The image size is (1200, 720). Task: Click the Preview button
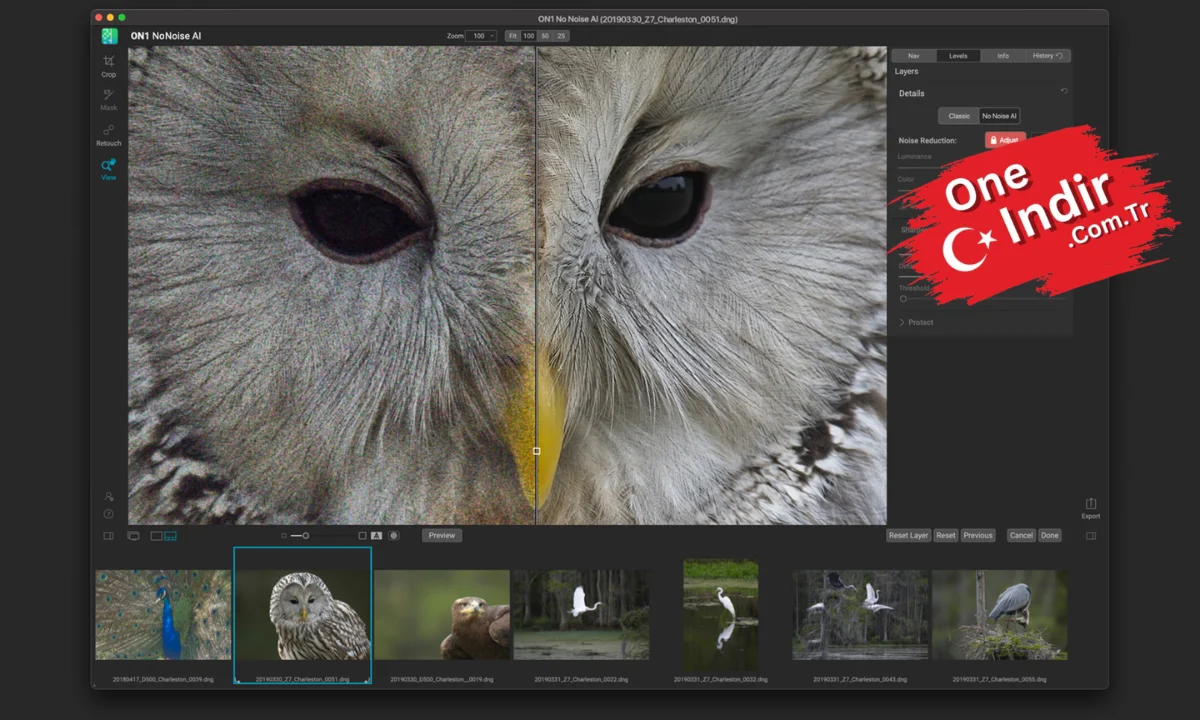[x=442, y=536]
